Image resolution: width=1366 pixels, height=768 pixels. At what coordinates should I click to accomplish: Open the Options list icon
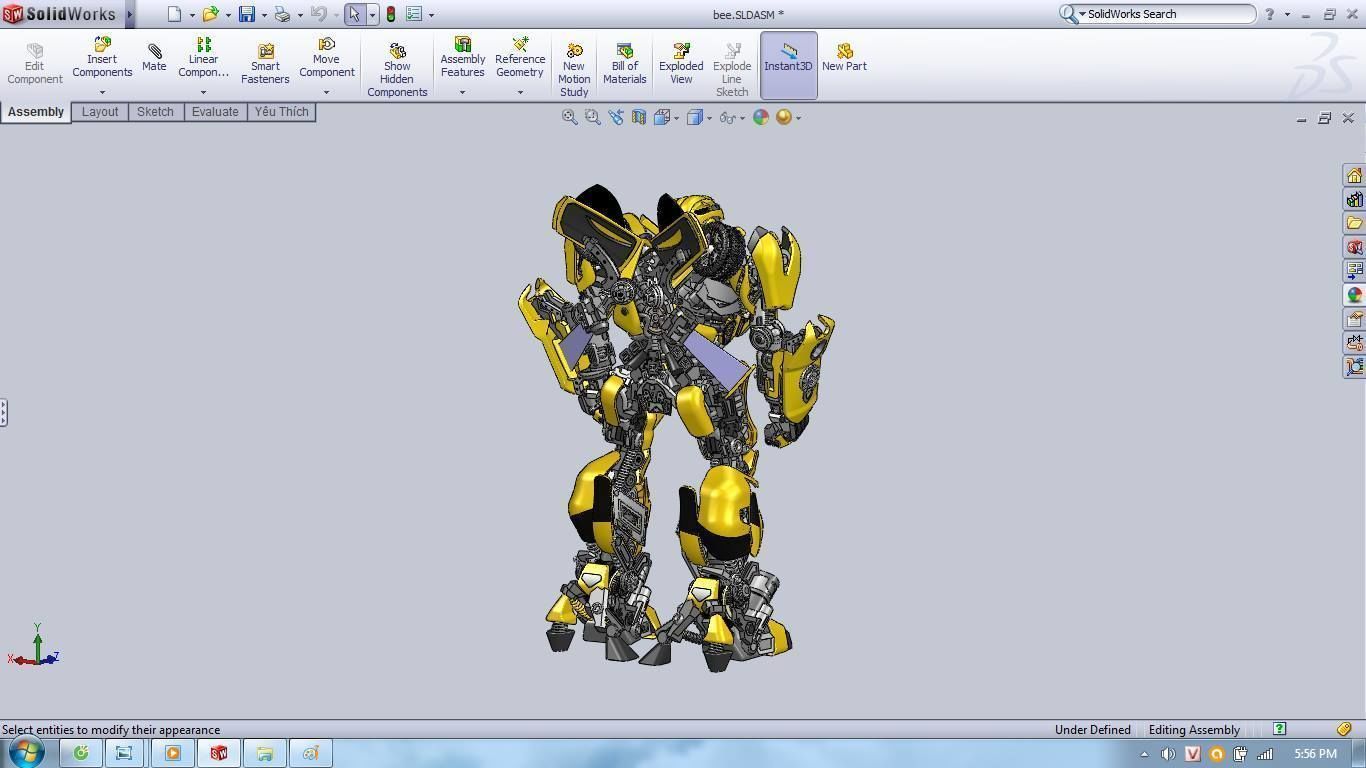tap(414, 14)
